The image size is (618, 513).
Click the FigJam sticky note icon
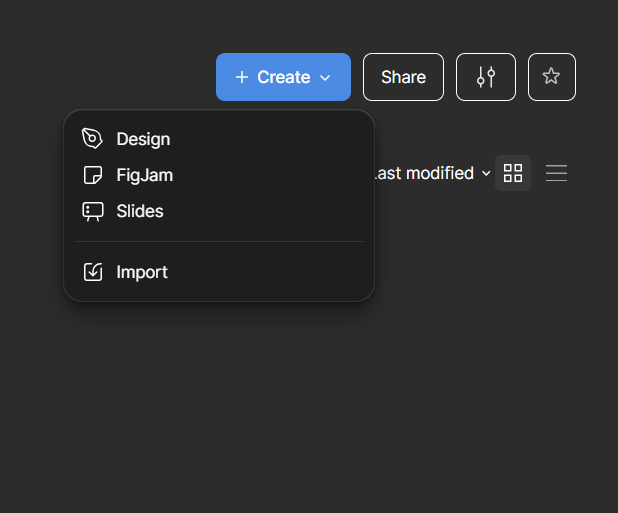(93, 175)
